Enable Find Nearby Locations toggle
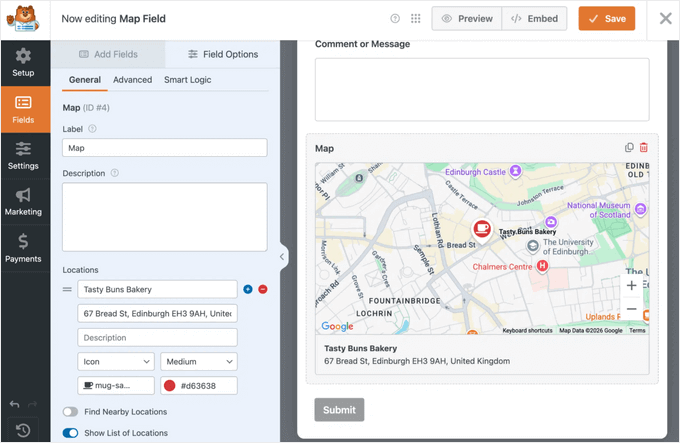 pyautogui.click(x=70, y=411)
